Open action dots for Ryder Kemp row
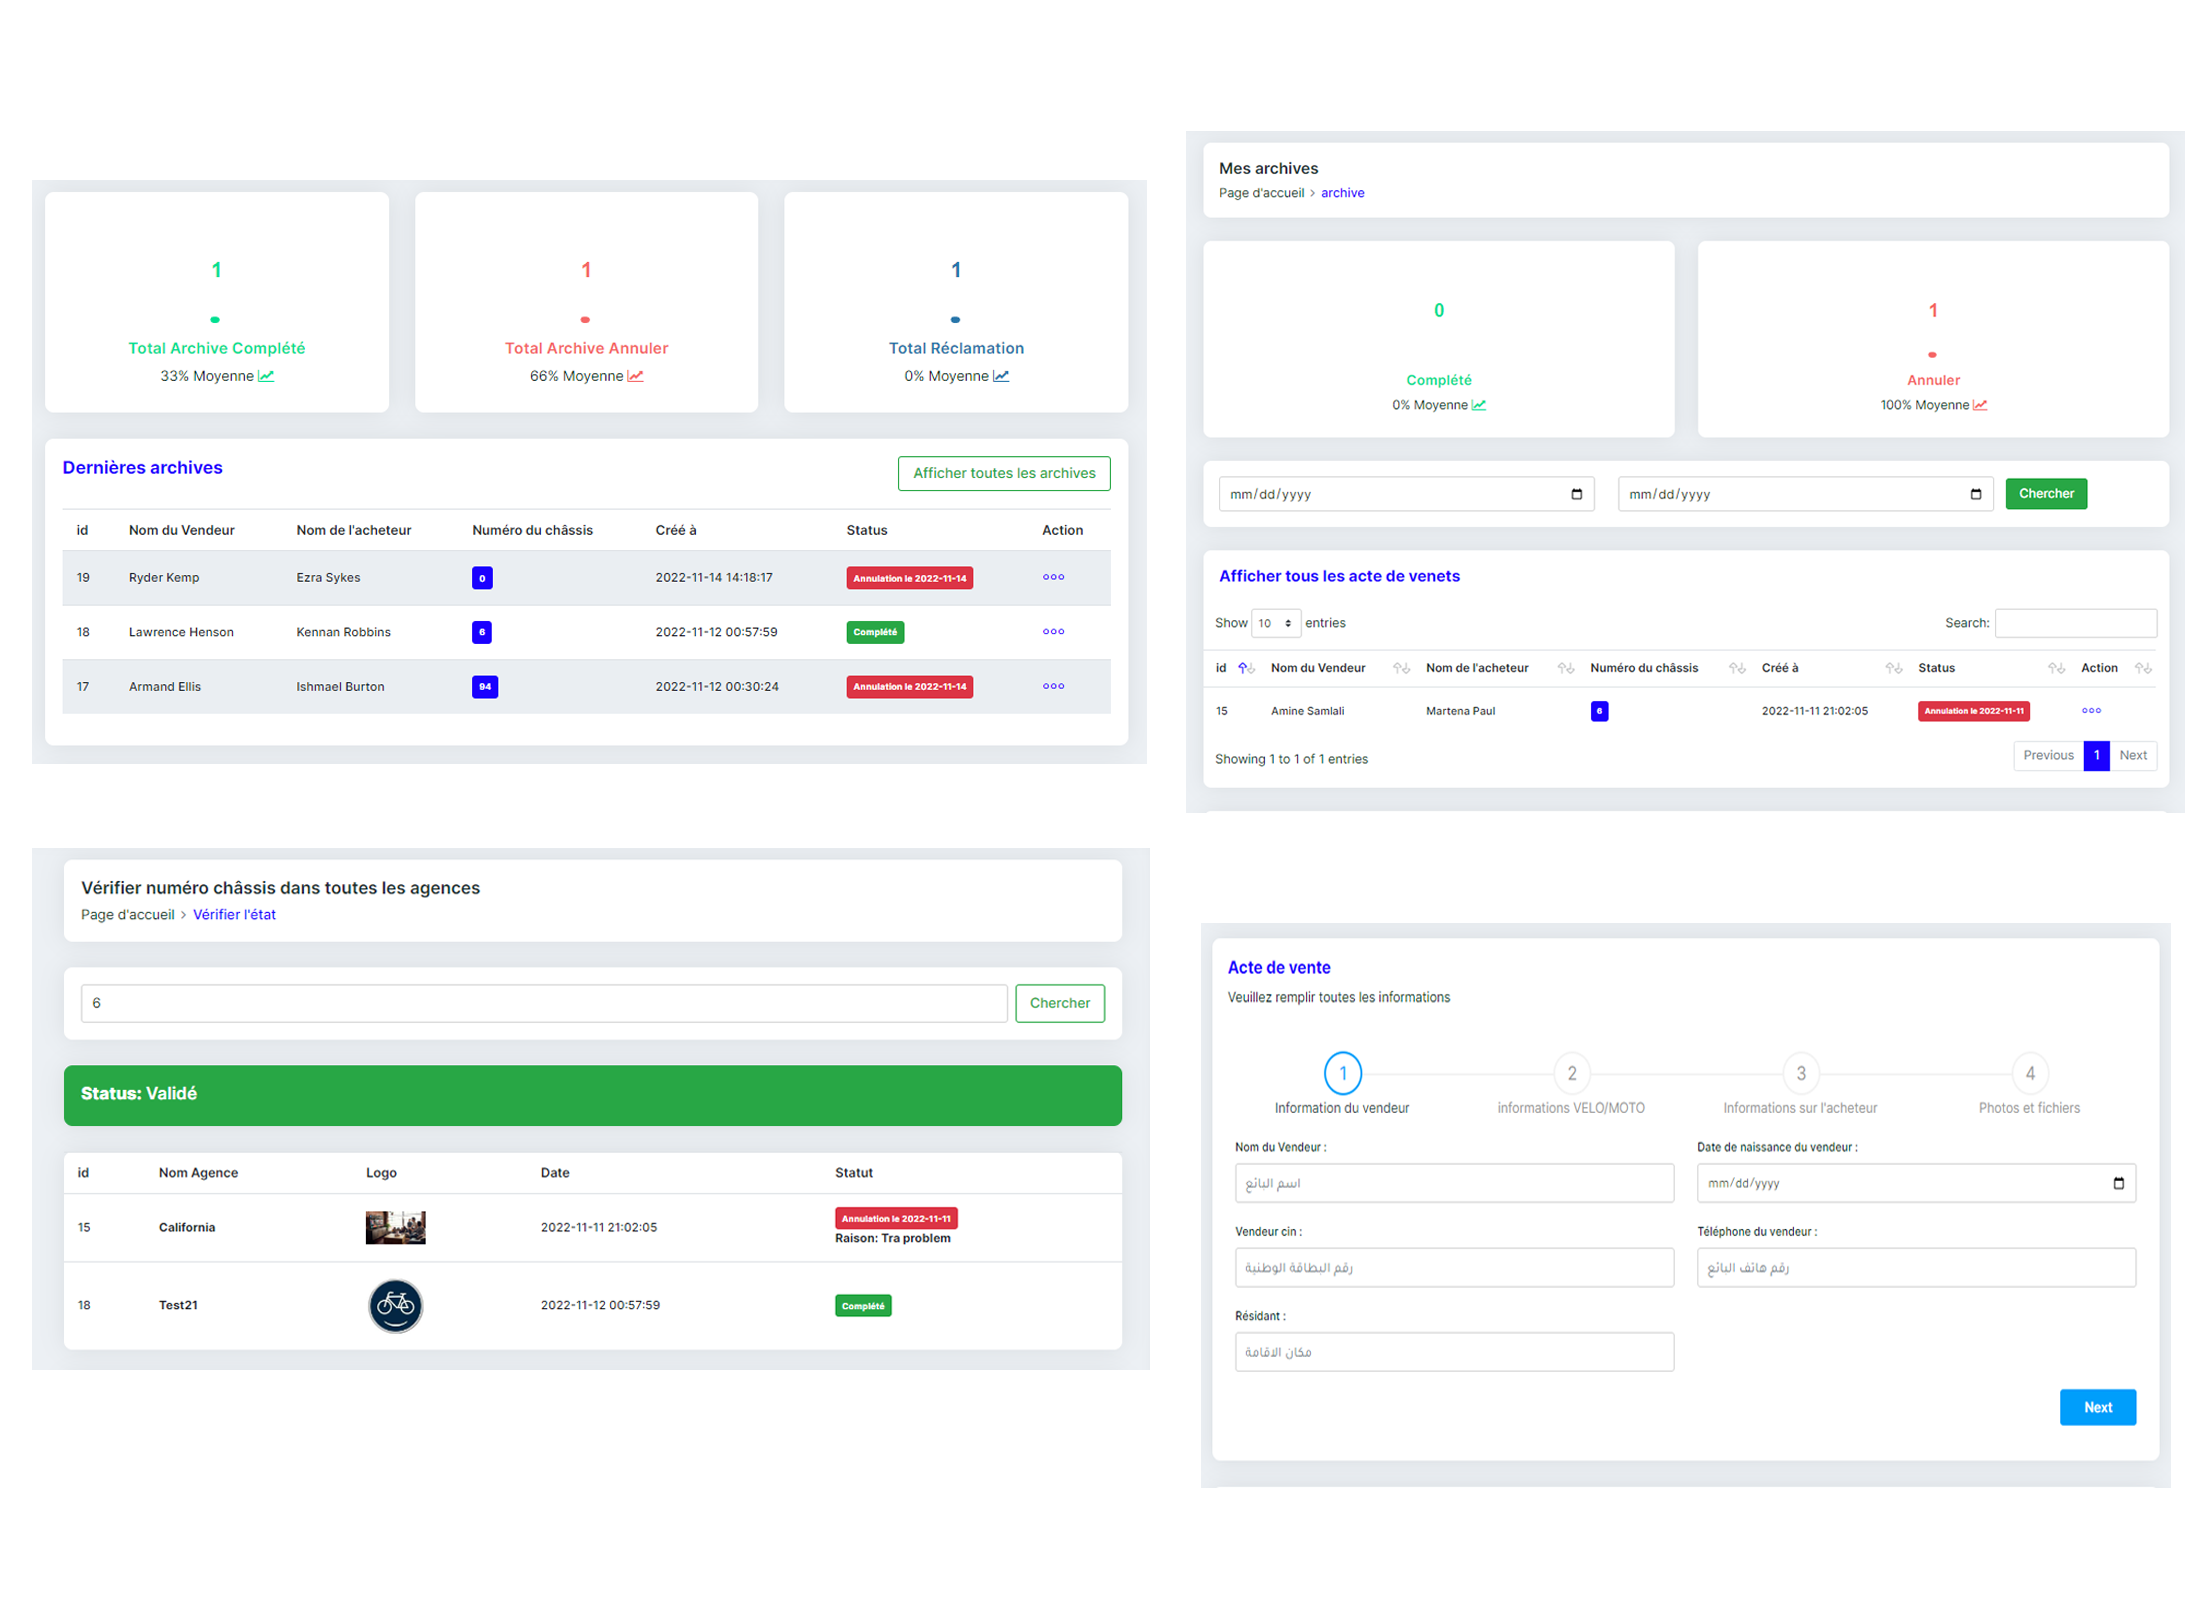 tap(1053, 577)
